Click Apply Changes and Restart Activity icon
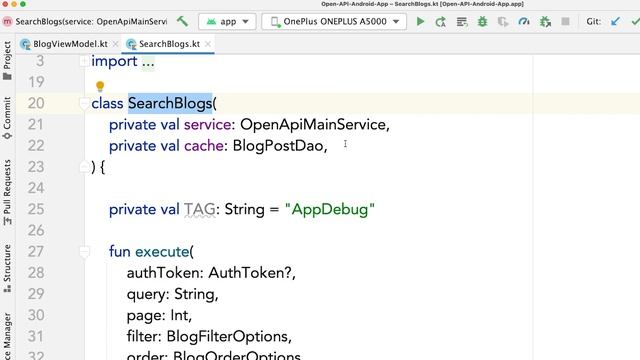This screenshot has height=360, width=640. coord(441,22)
